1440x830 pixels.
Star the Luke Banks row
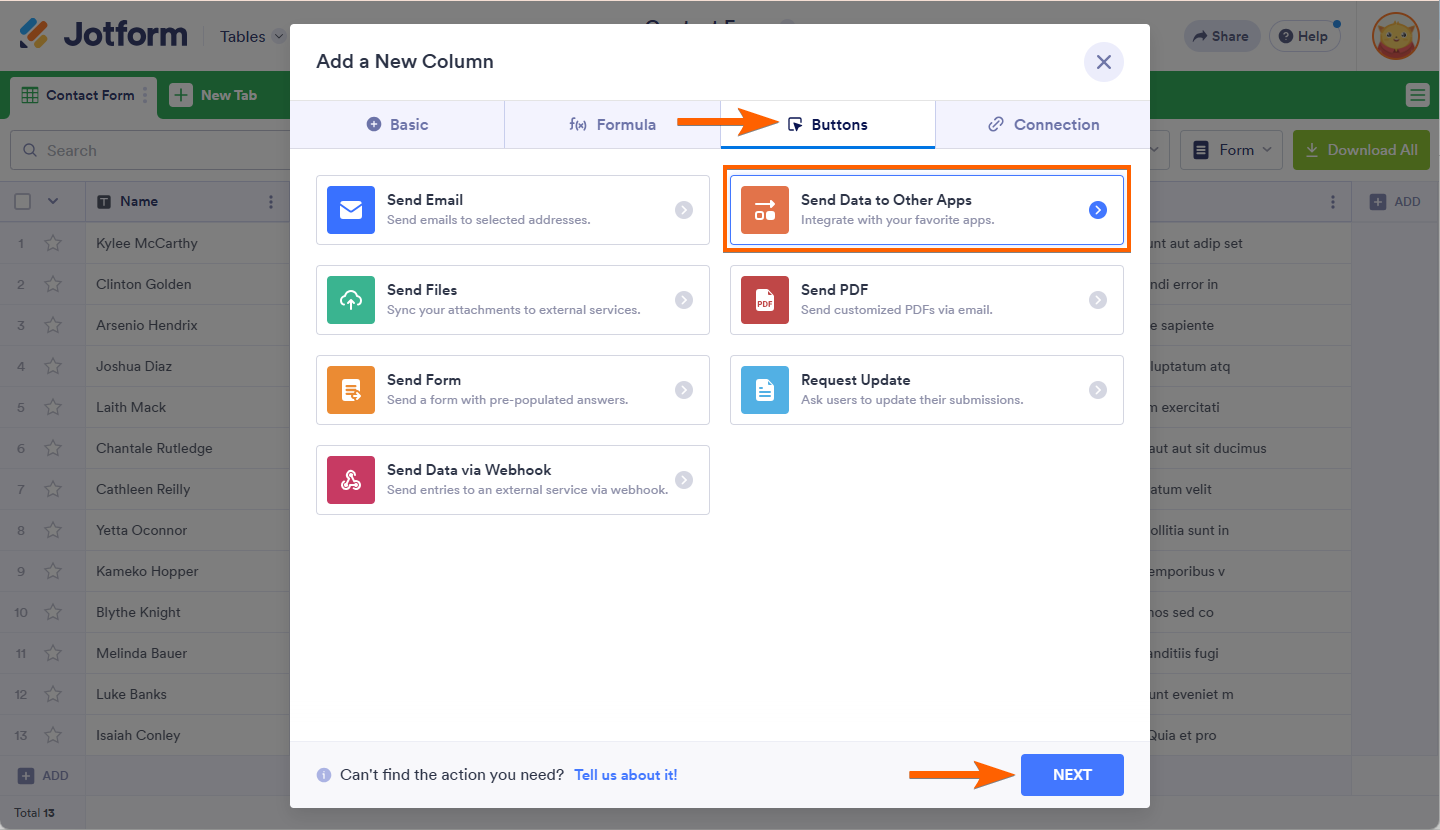point(53,694)
